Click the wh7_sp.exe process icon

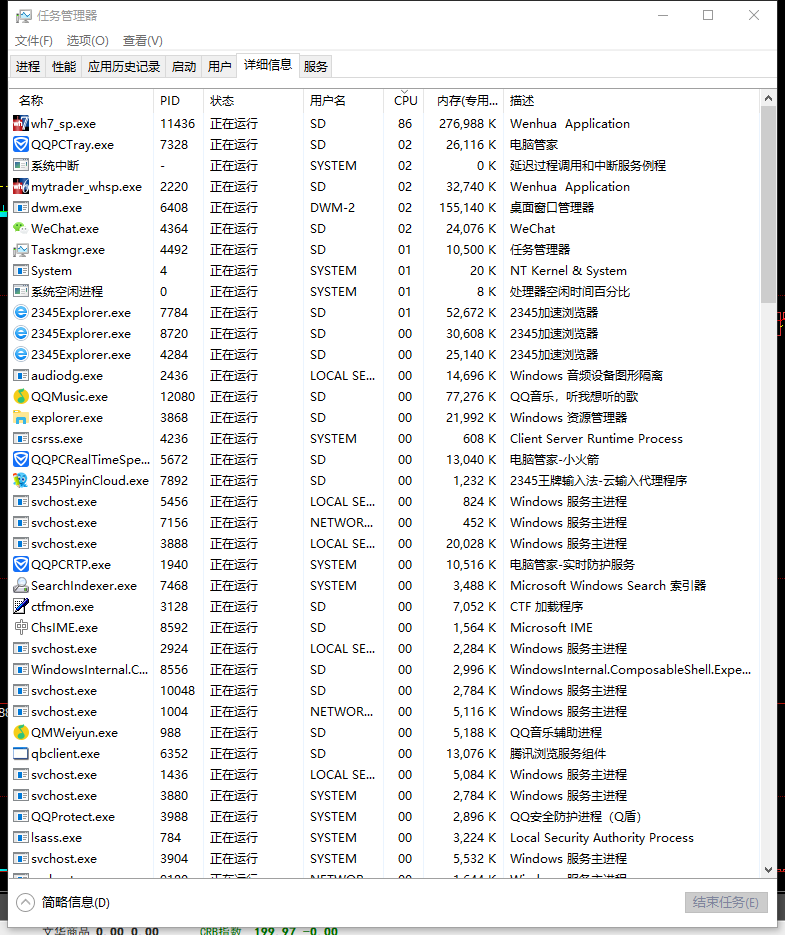pyautogui.click(x=21, y=124)
